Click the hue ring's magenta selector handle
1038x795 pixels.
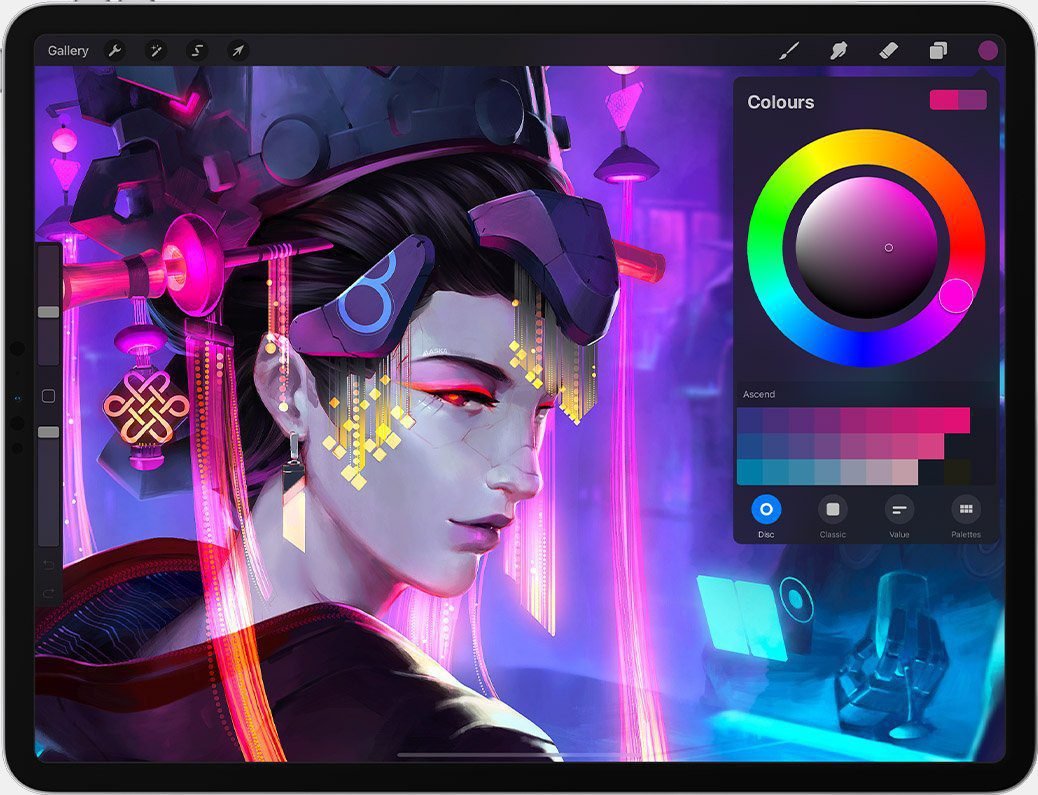click(955, 295)
